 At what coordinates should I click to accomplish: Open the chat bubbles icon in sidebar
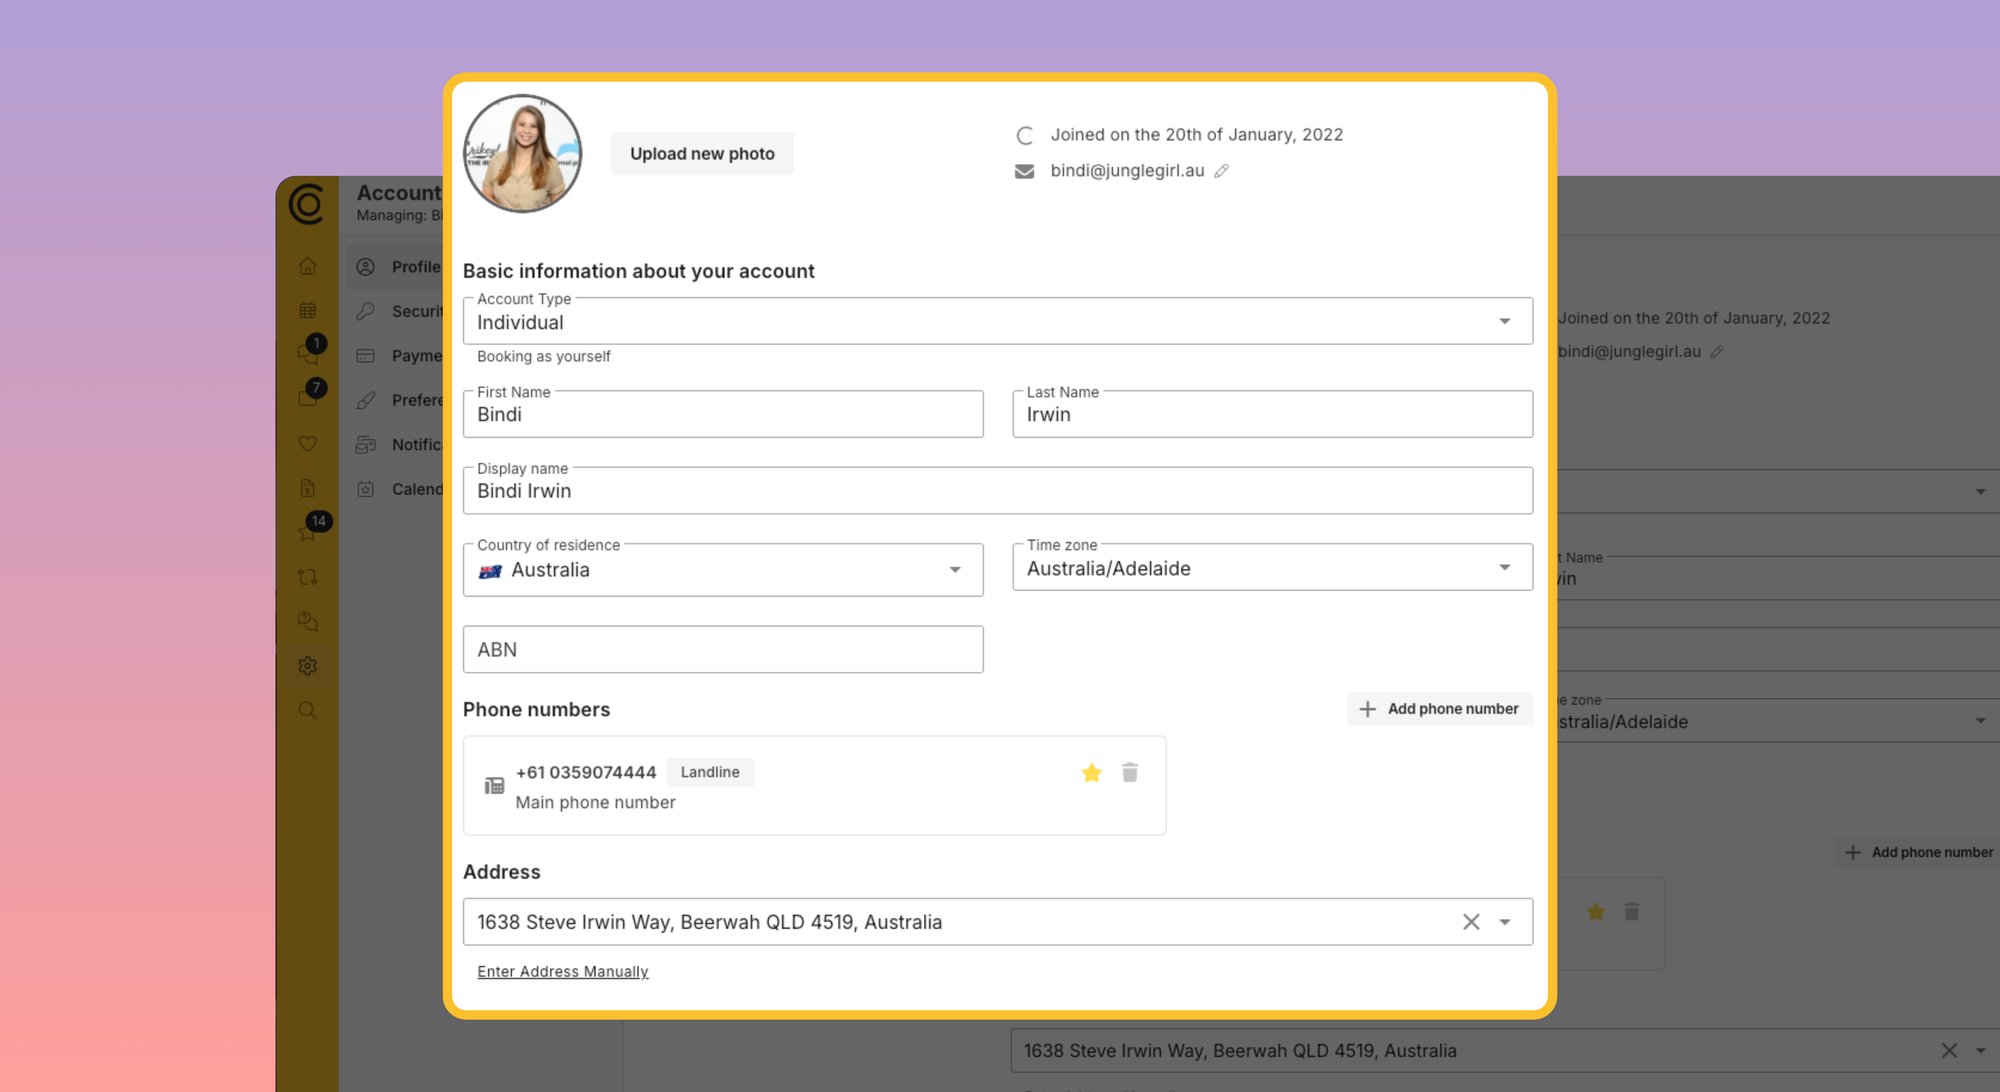click(307, 621)
